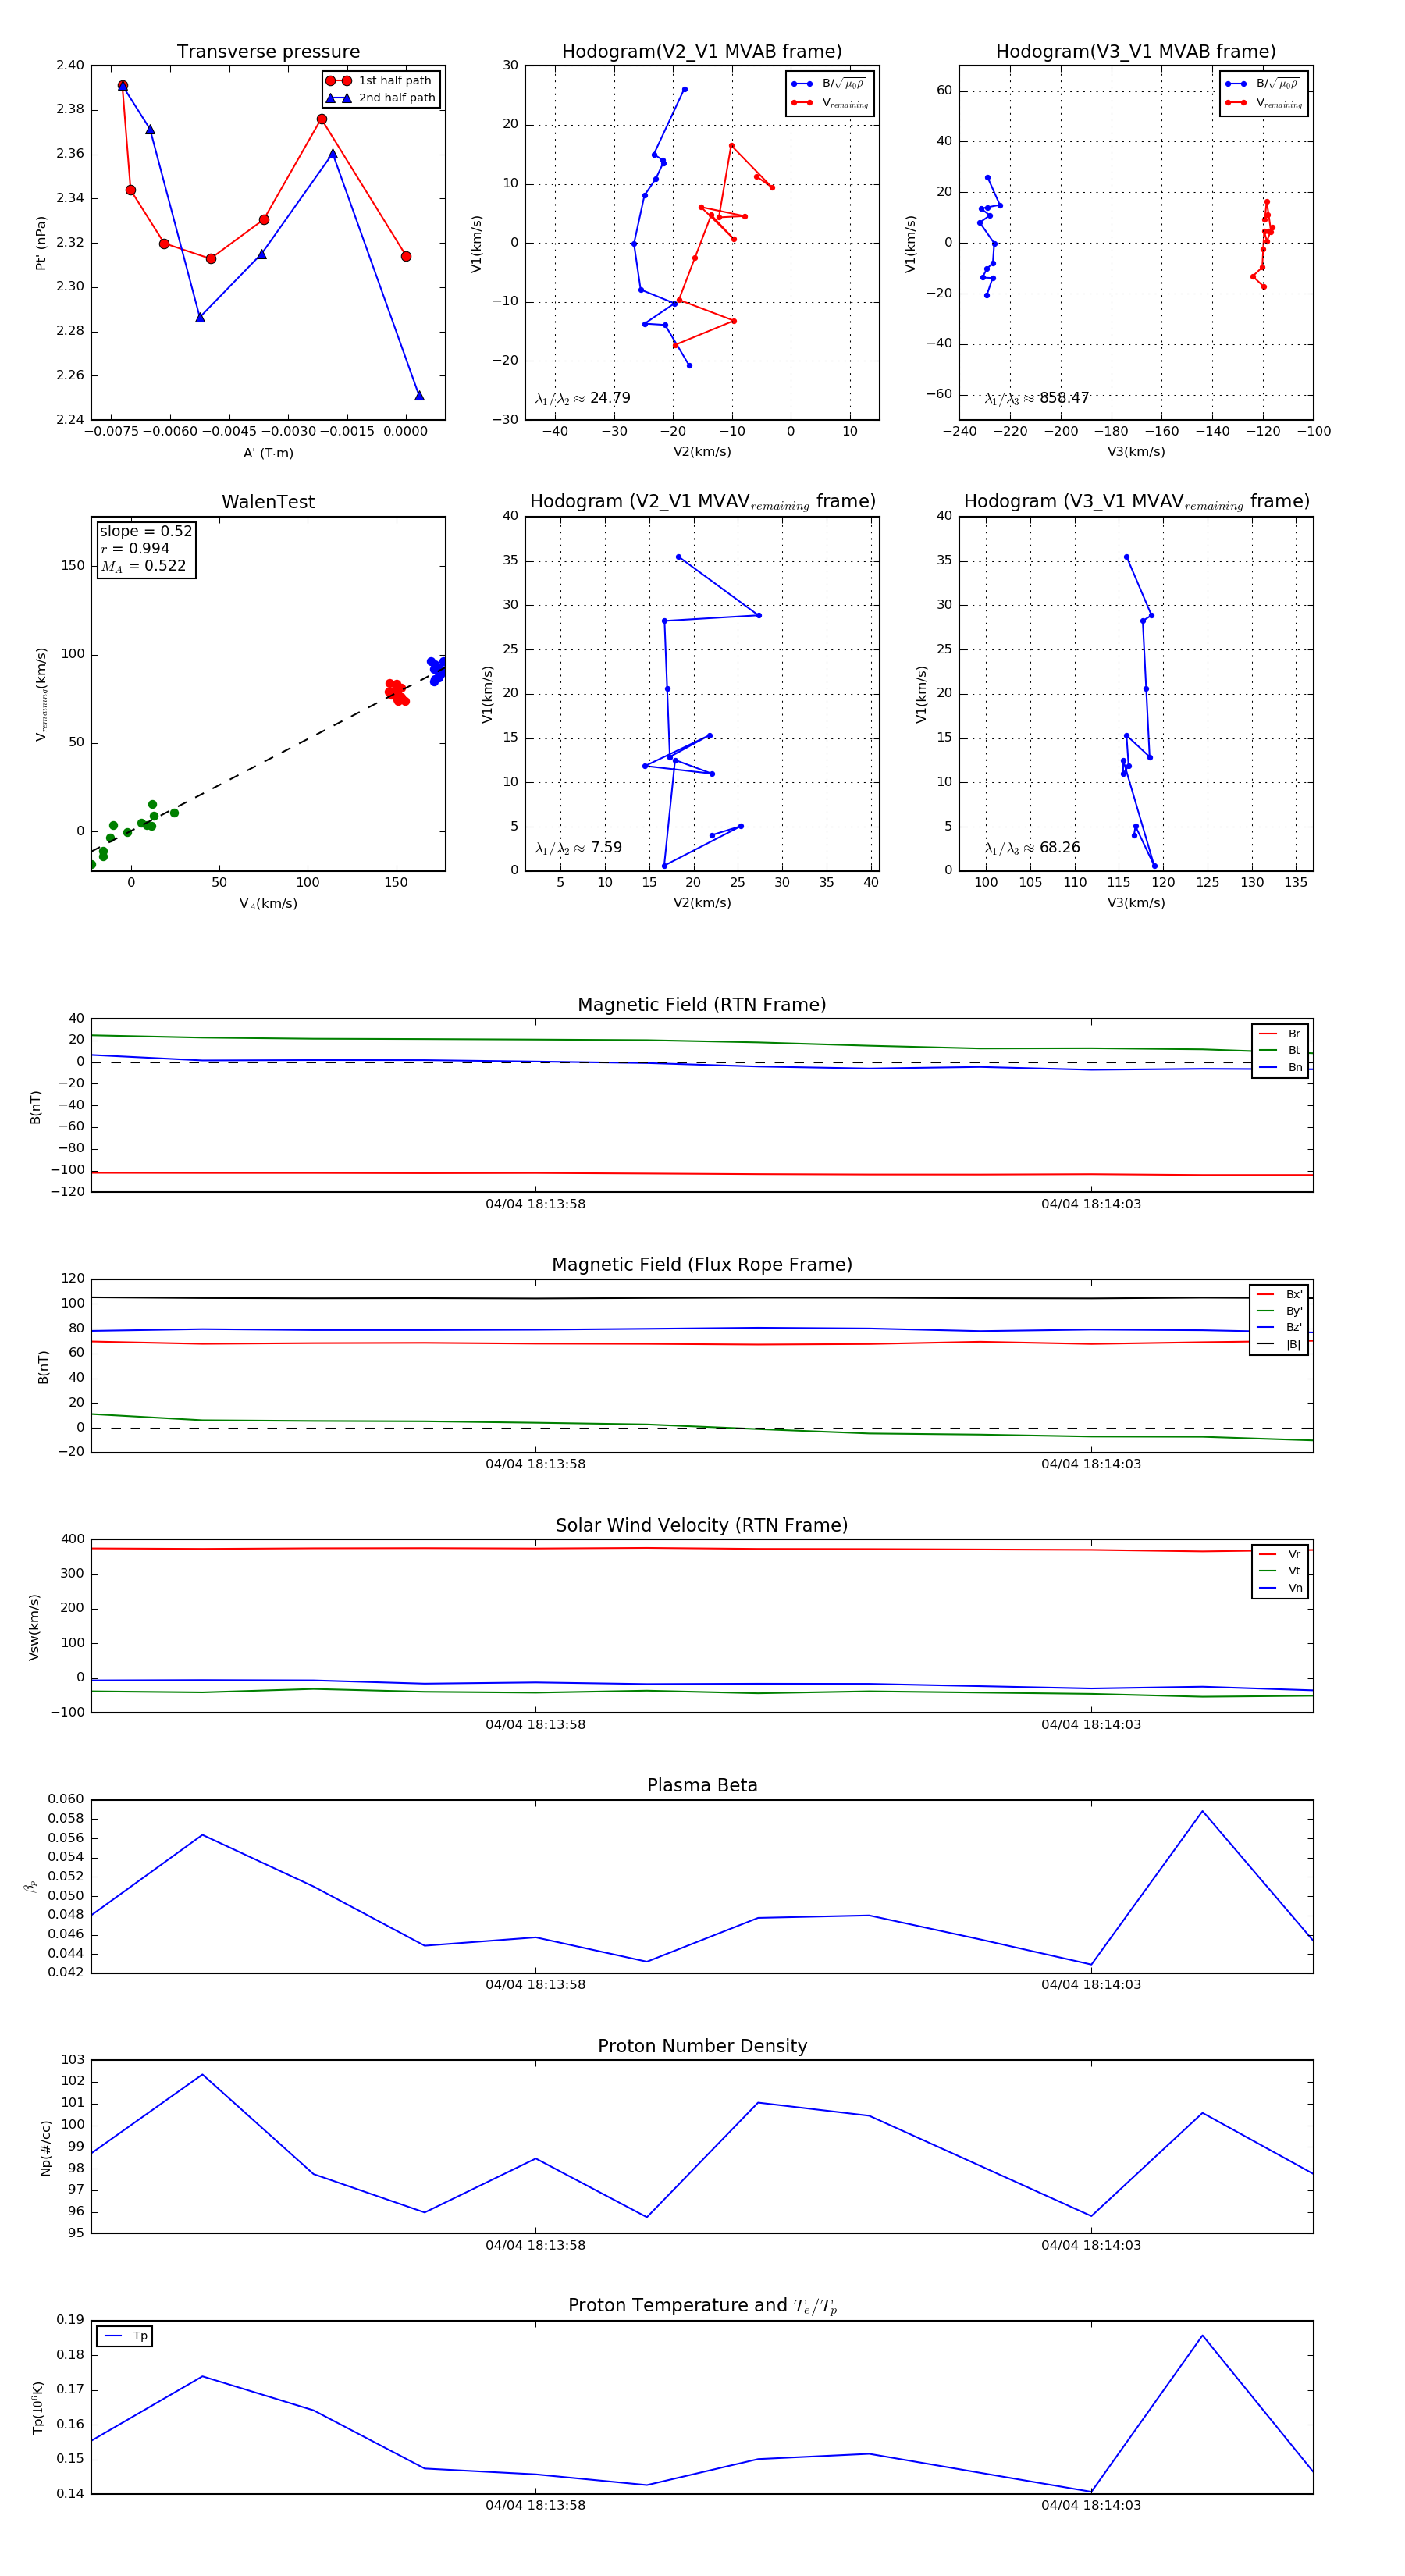Click the "Tp" legend entry in temperature plot
The height and width of the screenshot is (2576, 1405).
125,2336
